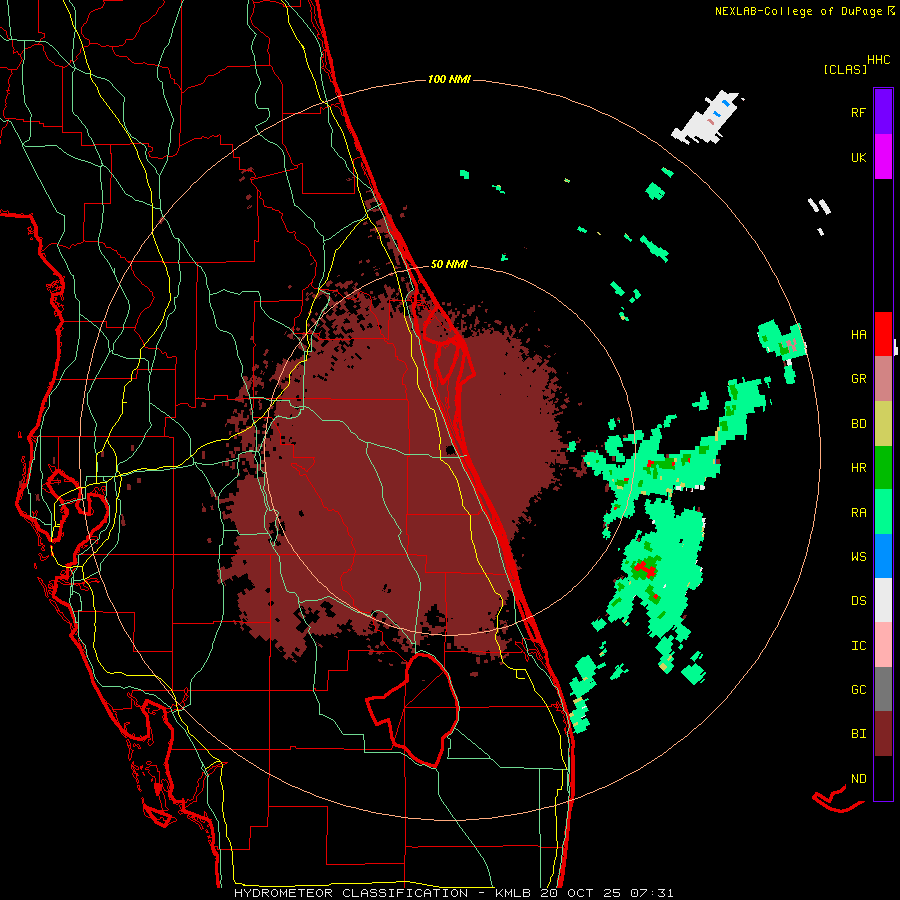900x900 pixels.
Task: Click the KMLB radar site identifier
Action: pos(513,893)
